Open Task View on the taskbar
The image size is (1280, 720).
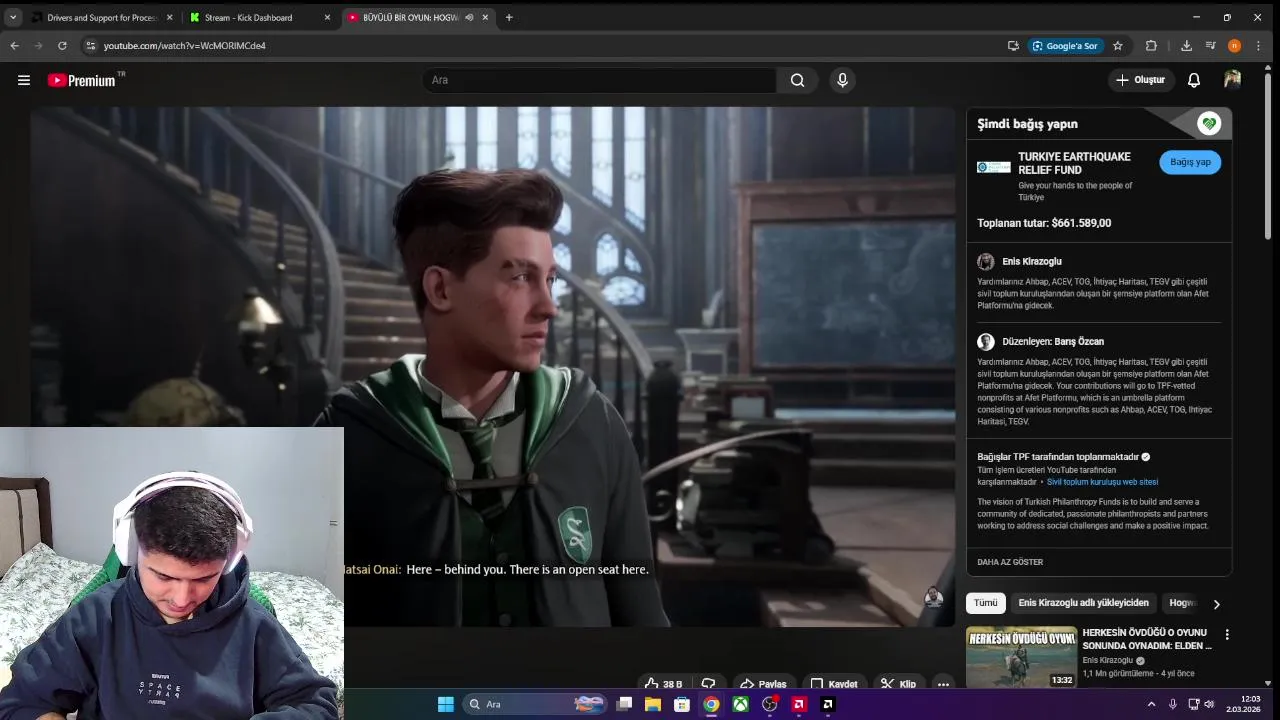624,704
